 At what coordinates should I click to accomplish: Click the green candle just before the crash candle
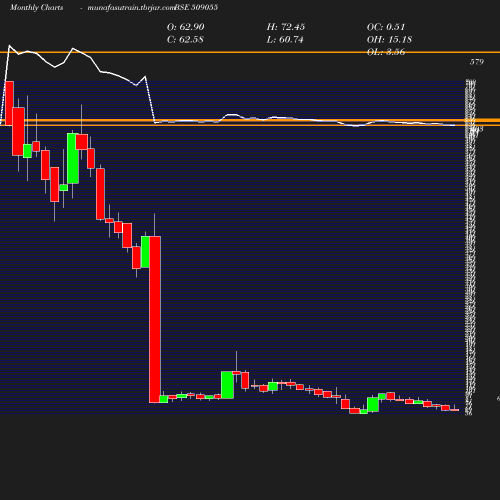coord(145,252)
